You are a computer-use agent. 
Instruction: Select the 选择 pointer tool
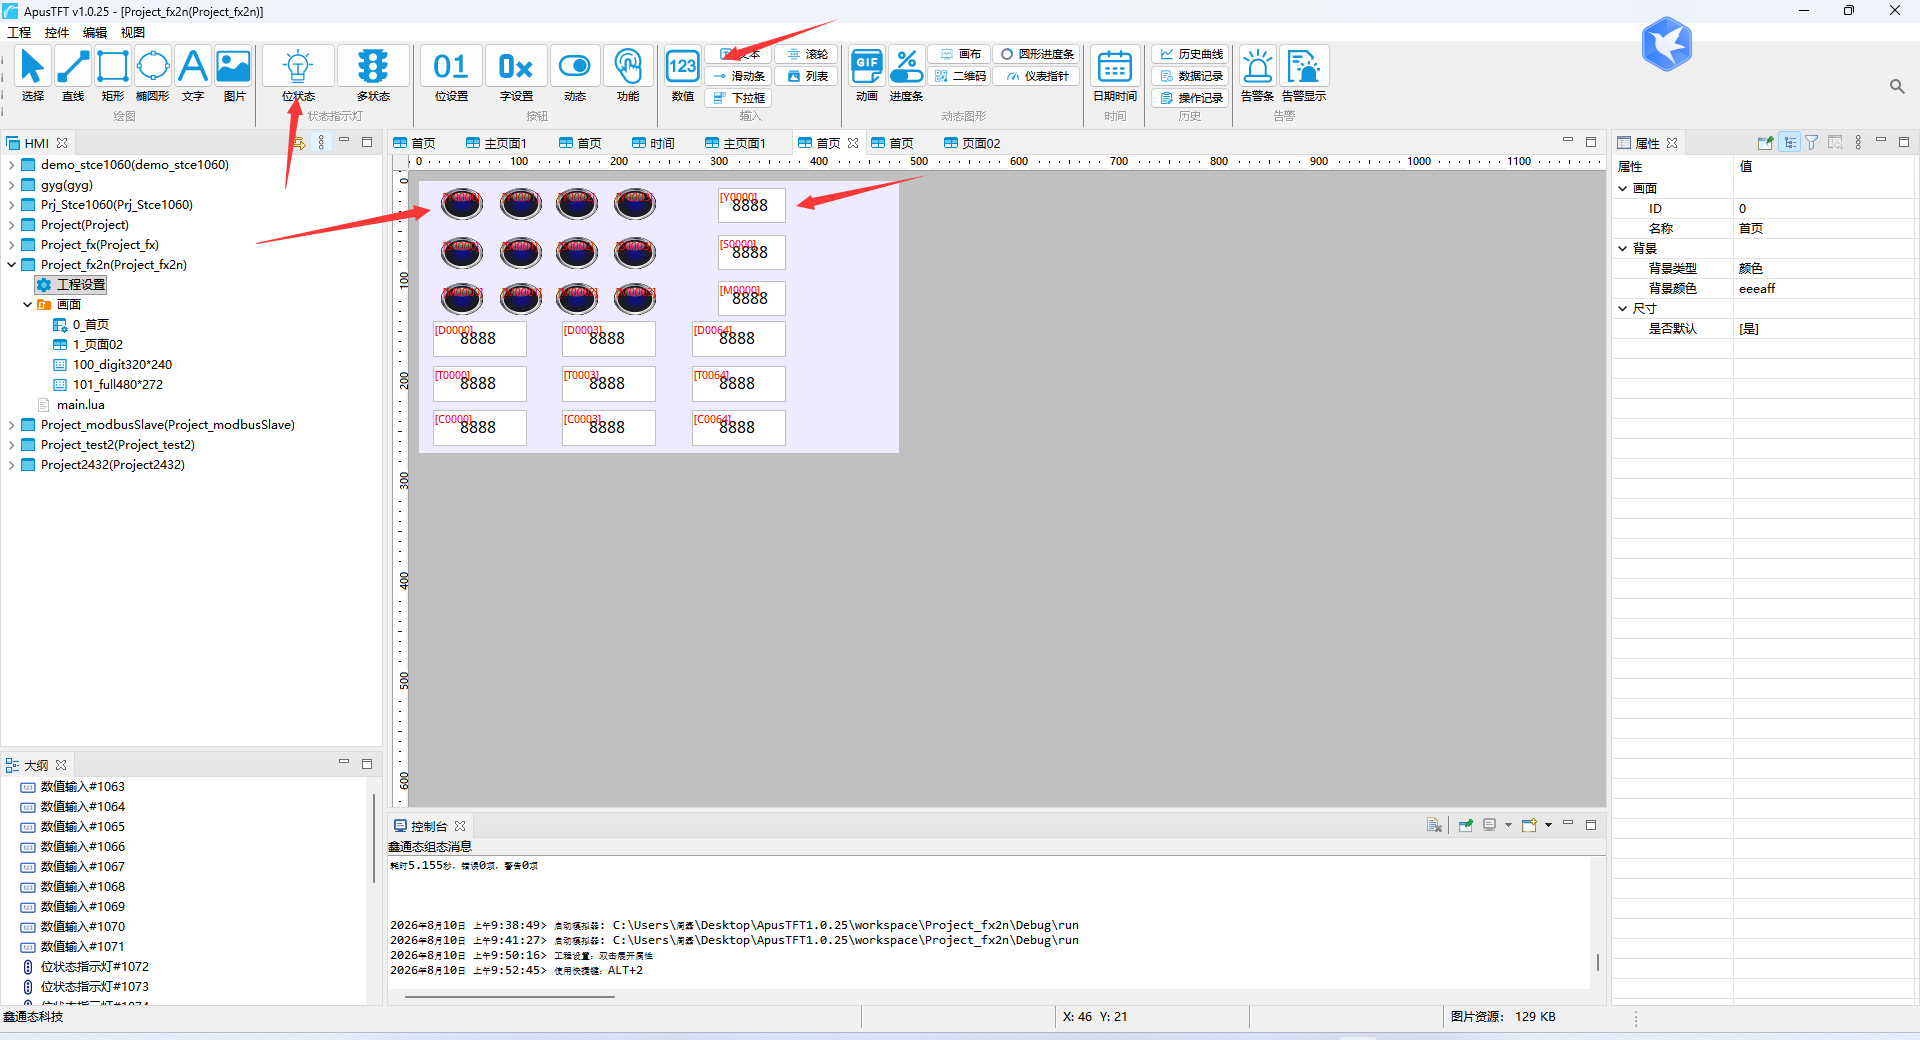[x=32, y=75]
